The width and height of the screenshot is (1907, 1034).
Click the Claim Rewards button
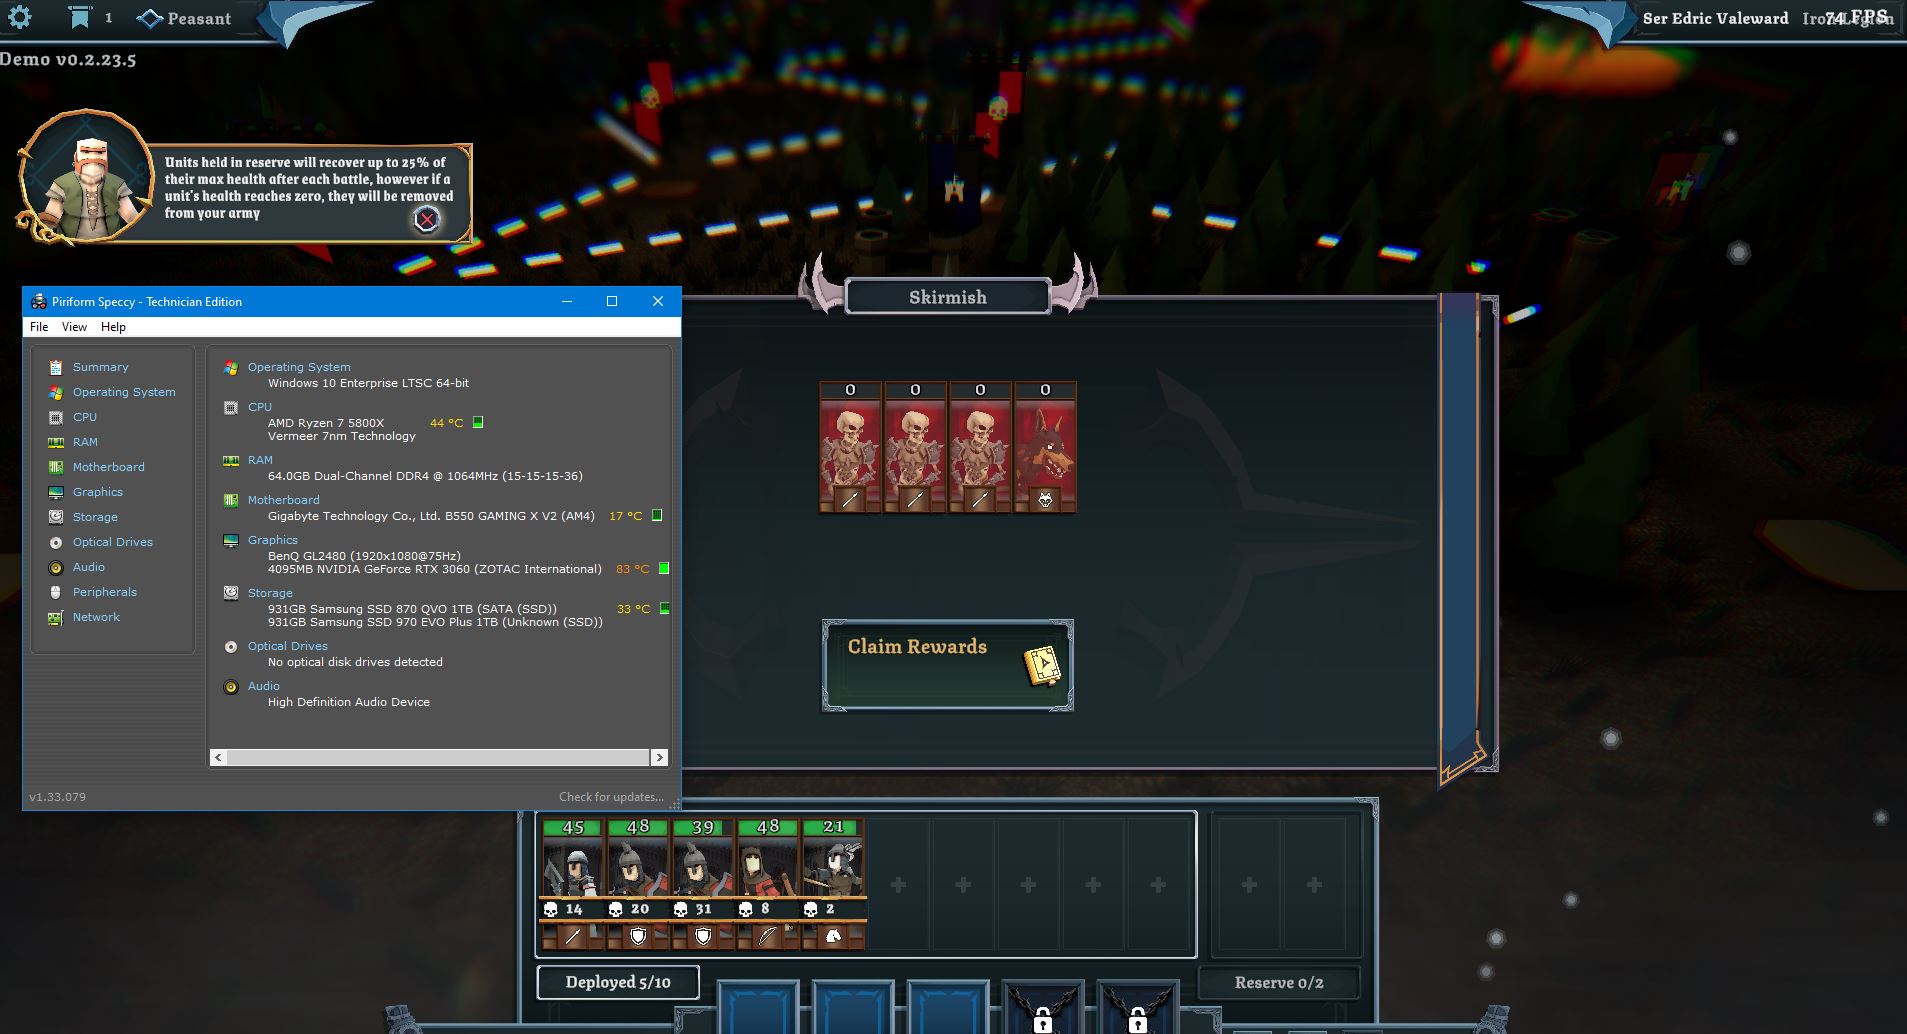(x=948, y=665)
